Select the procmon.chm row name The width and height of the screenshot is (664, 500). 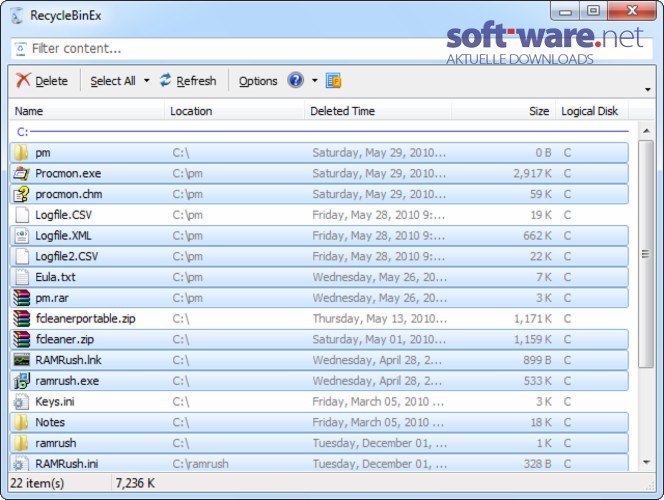point(69,194)
